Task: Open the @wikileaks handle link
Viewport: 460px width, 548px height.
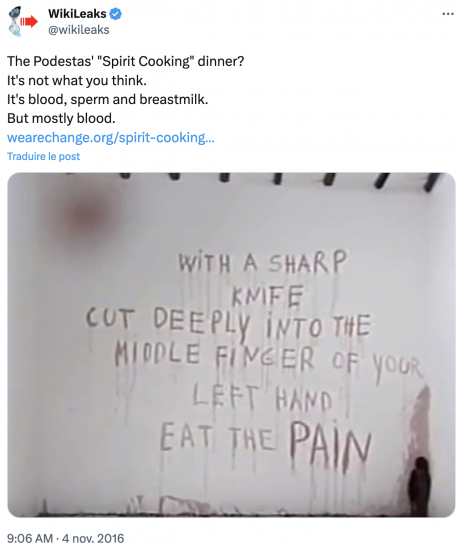Action: pyautogui.click(x=79, y=30)
